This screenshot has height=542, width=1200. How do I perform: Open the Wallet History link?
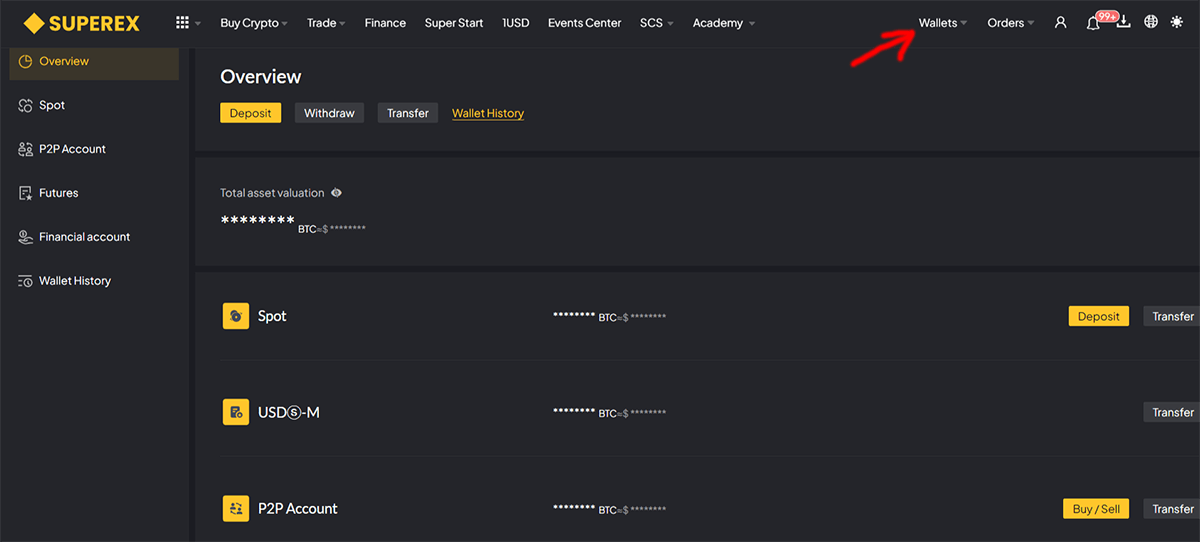488,113
